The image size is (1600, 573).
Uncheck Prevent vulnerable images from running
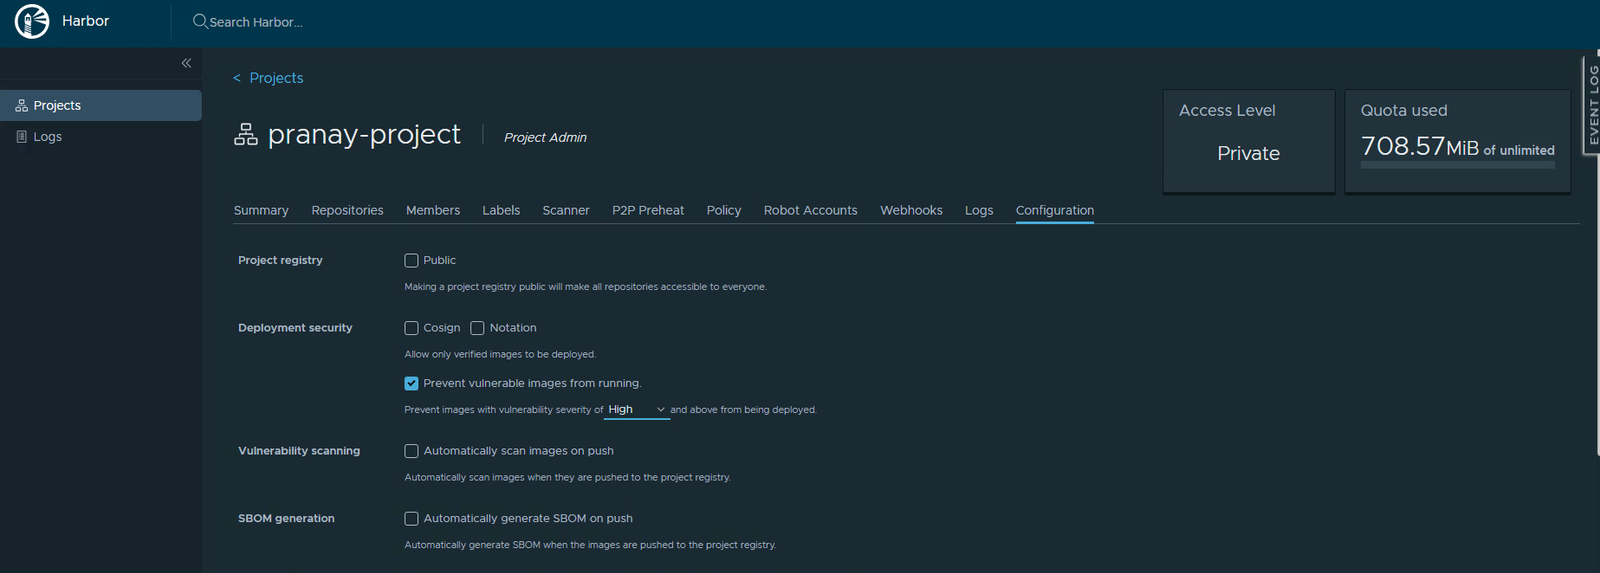point(411,383)
